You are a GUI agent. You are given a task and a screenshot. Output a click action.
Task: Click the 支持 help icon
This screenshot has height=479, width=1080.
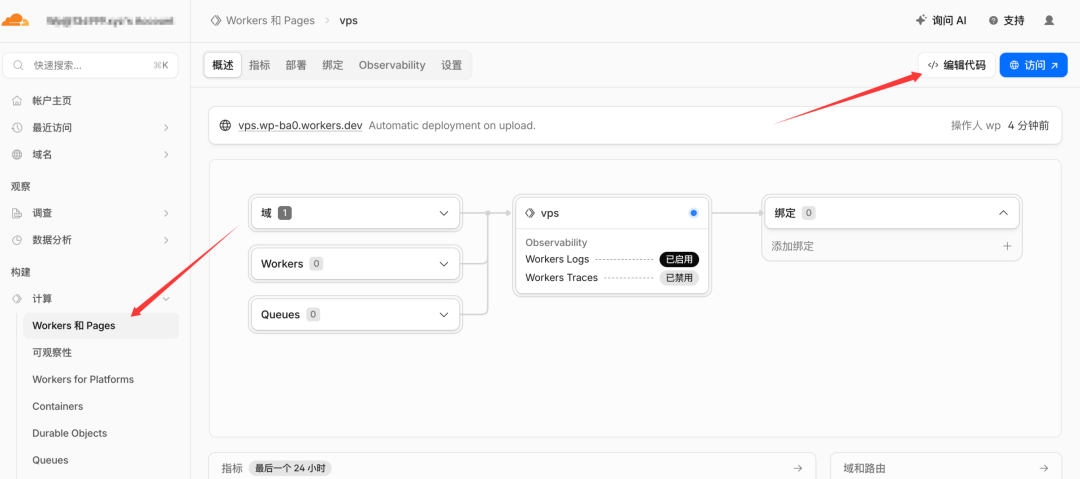coord(993,21)
